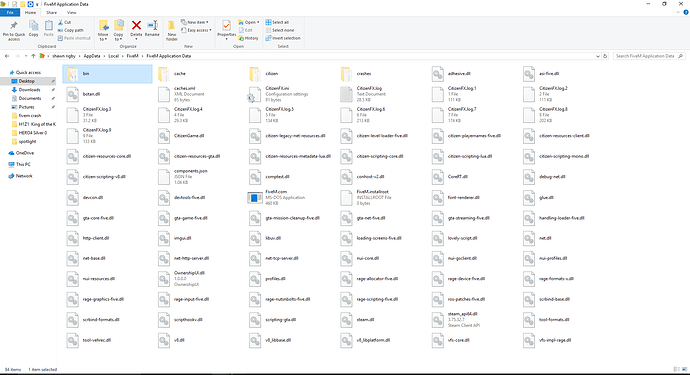Expand the Easy access dropdown

pyautogui.click(x=196, y=30)
